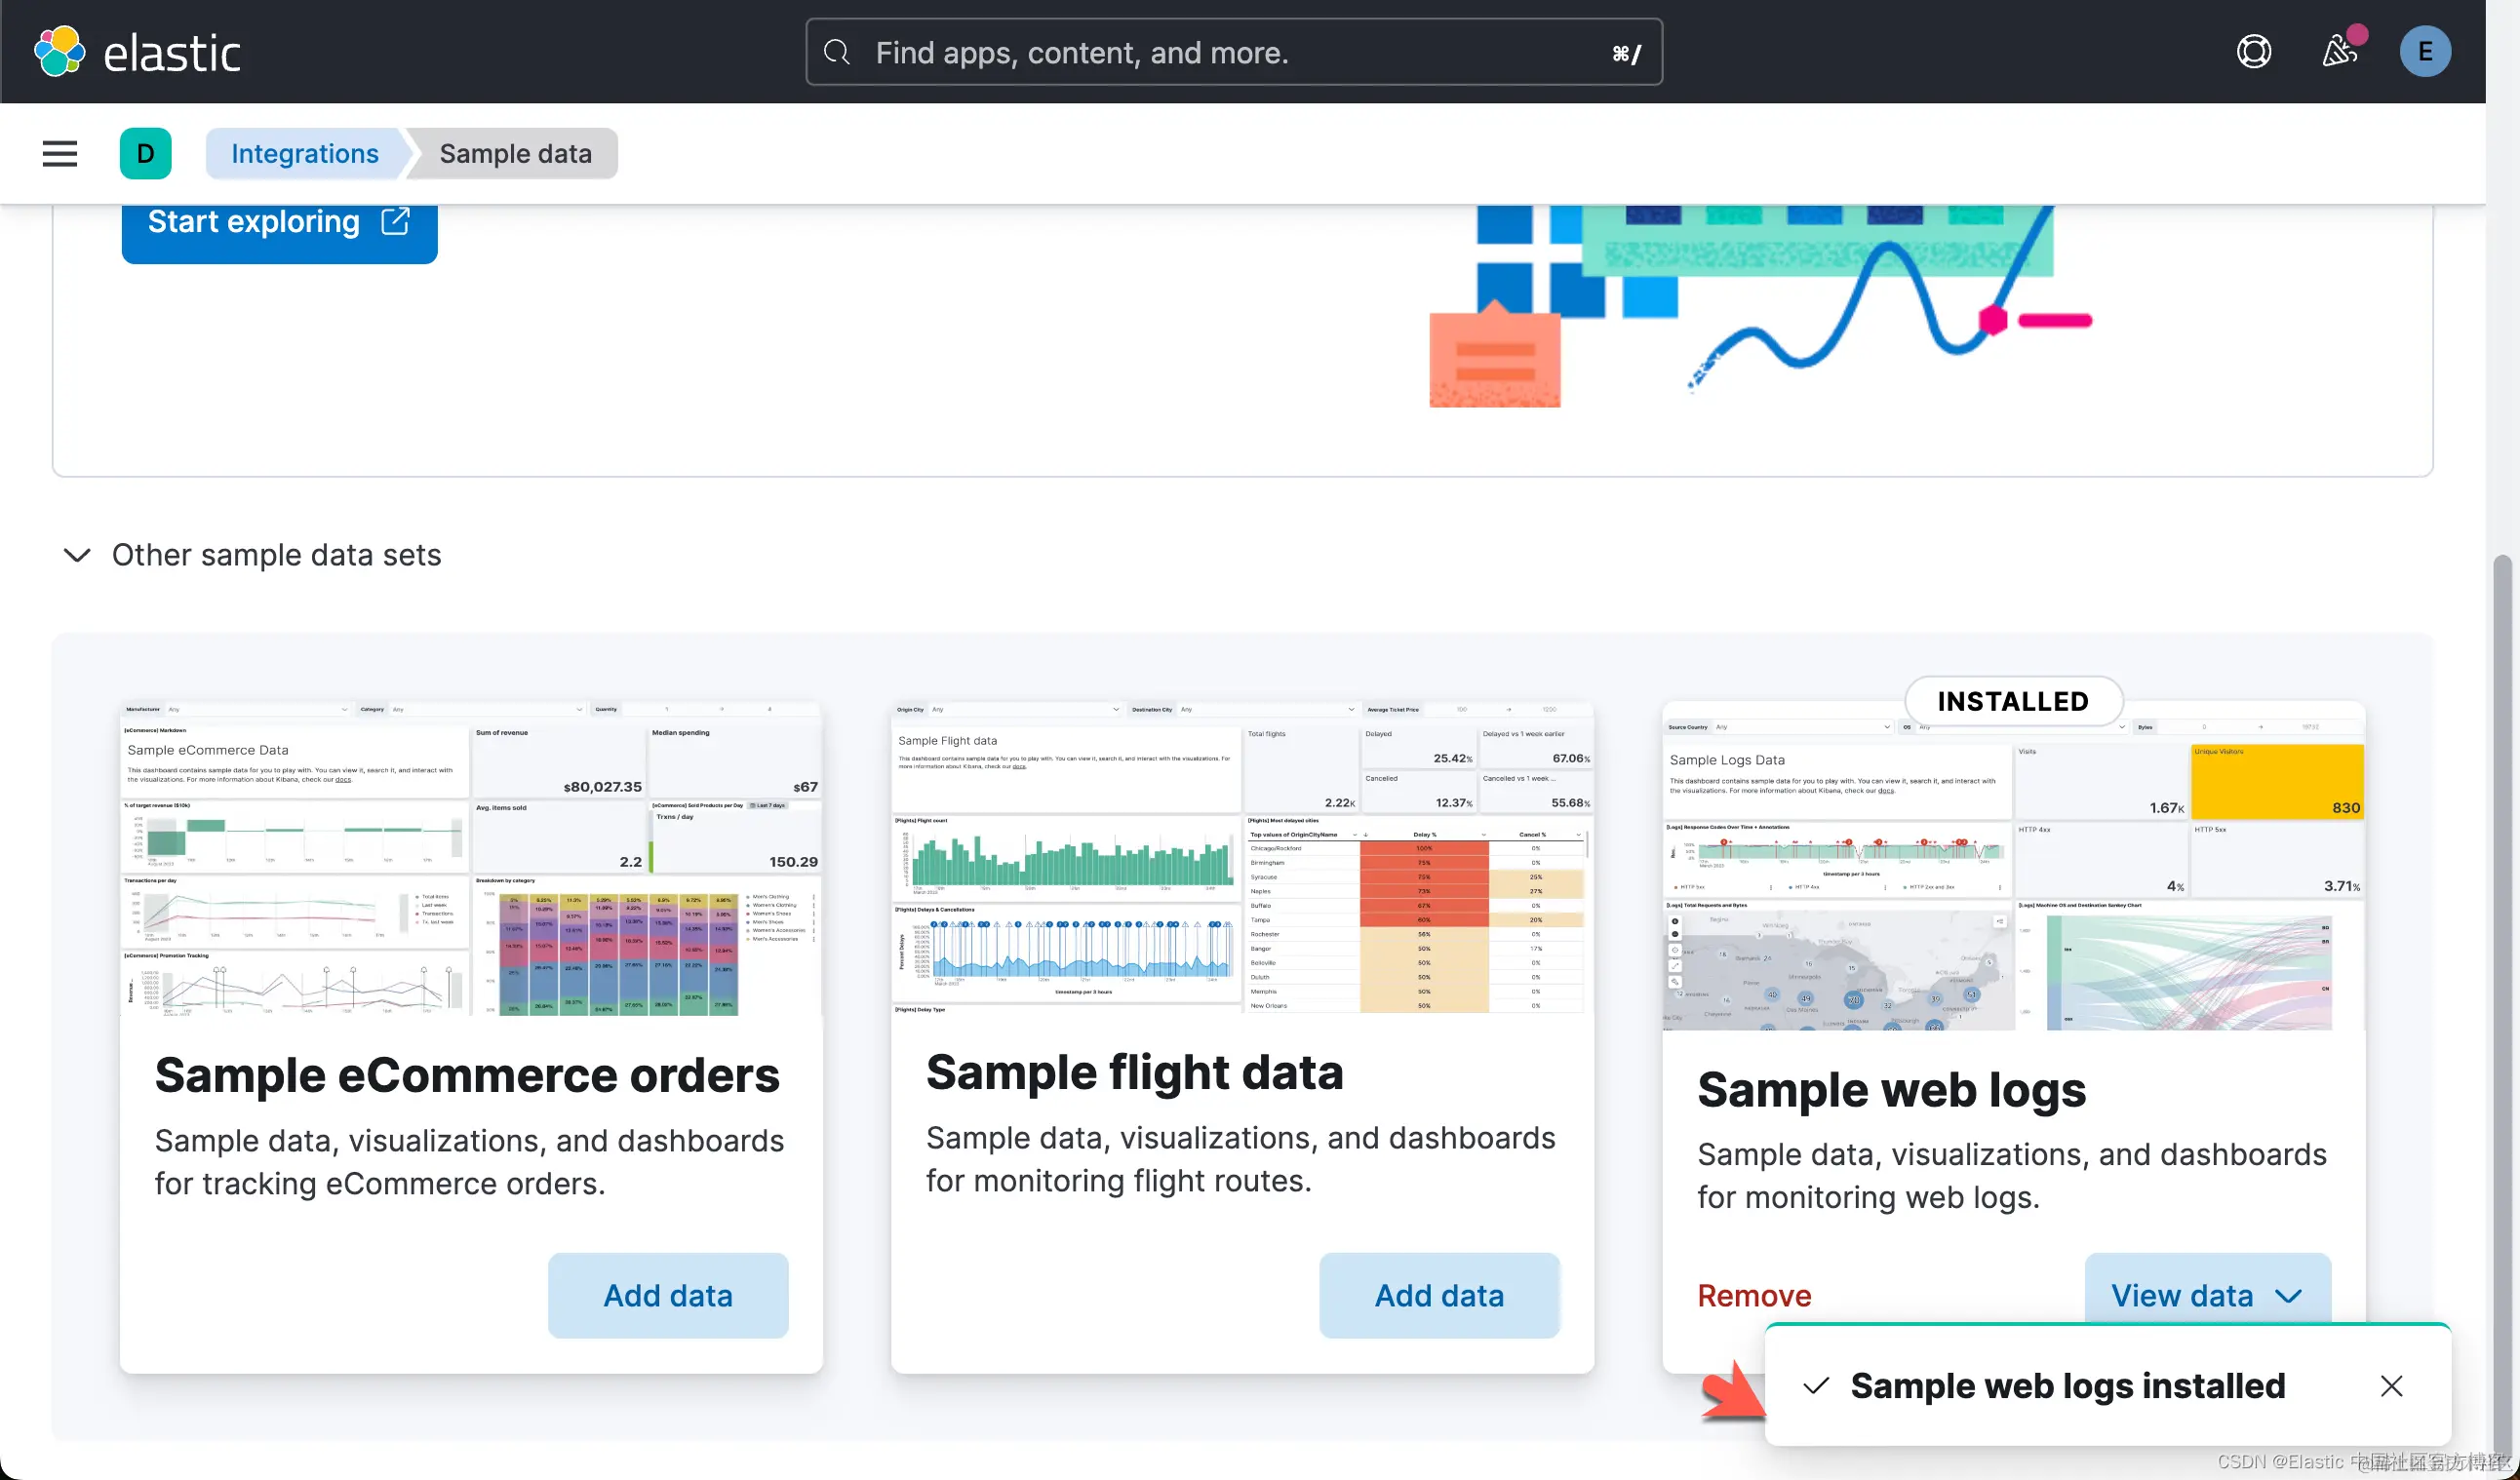
Task: Add data for Sample eCommerce orders
Action: click(x=668, y=1295)
